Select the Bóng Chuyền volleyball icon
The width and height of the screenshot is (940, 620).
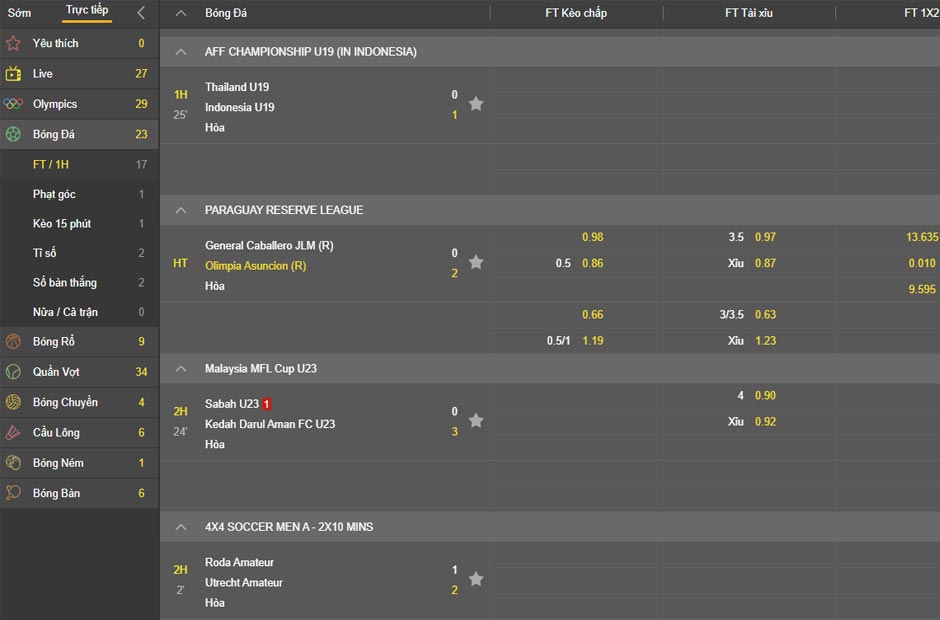tap(14, 402)
